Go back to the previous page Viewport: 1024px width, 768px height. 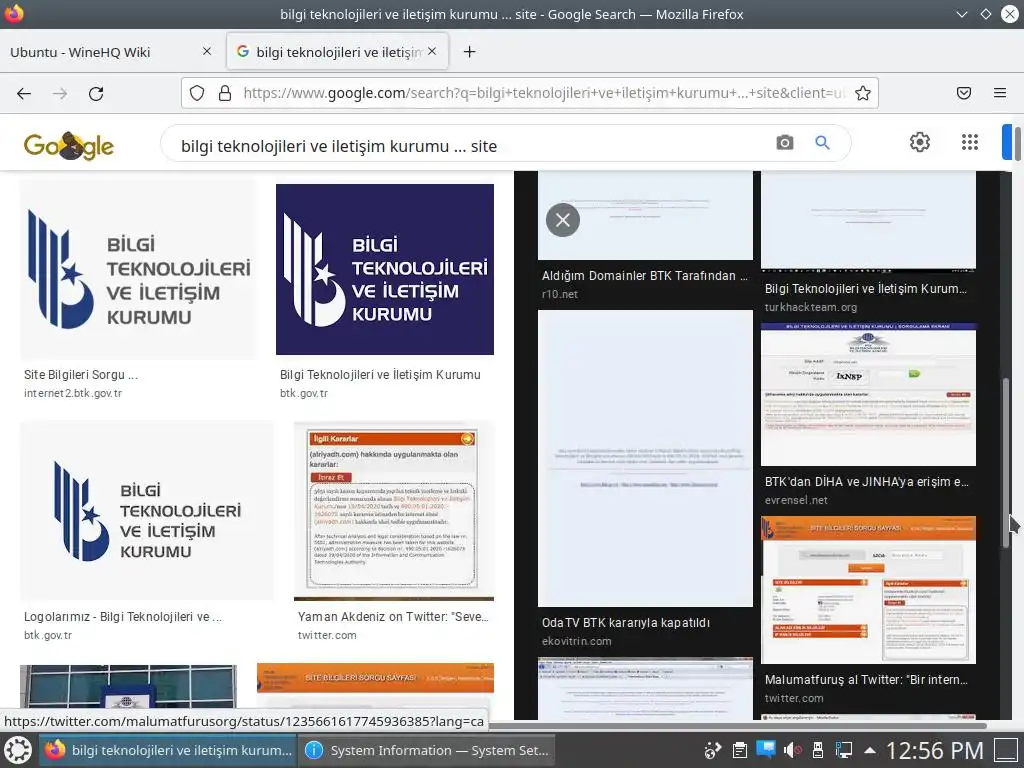[24, 93]
